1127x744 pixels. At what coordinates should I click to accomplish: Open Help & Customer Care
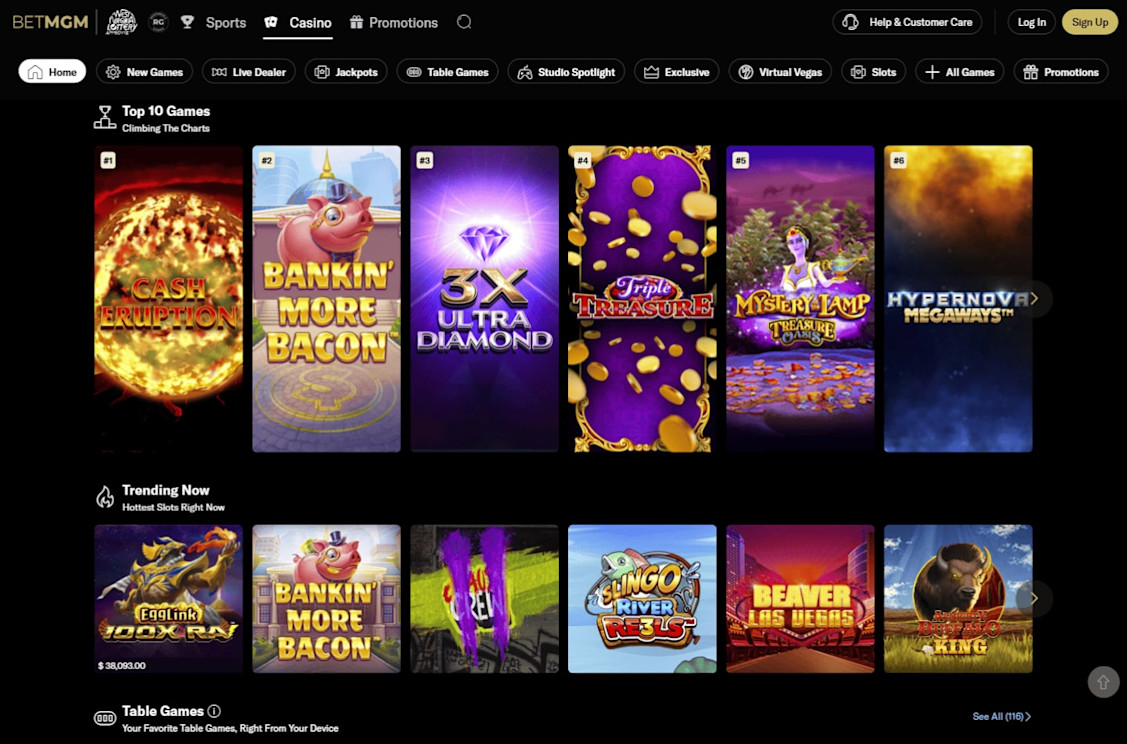[907, 22]
